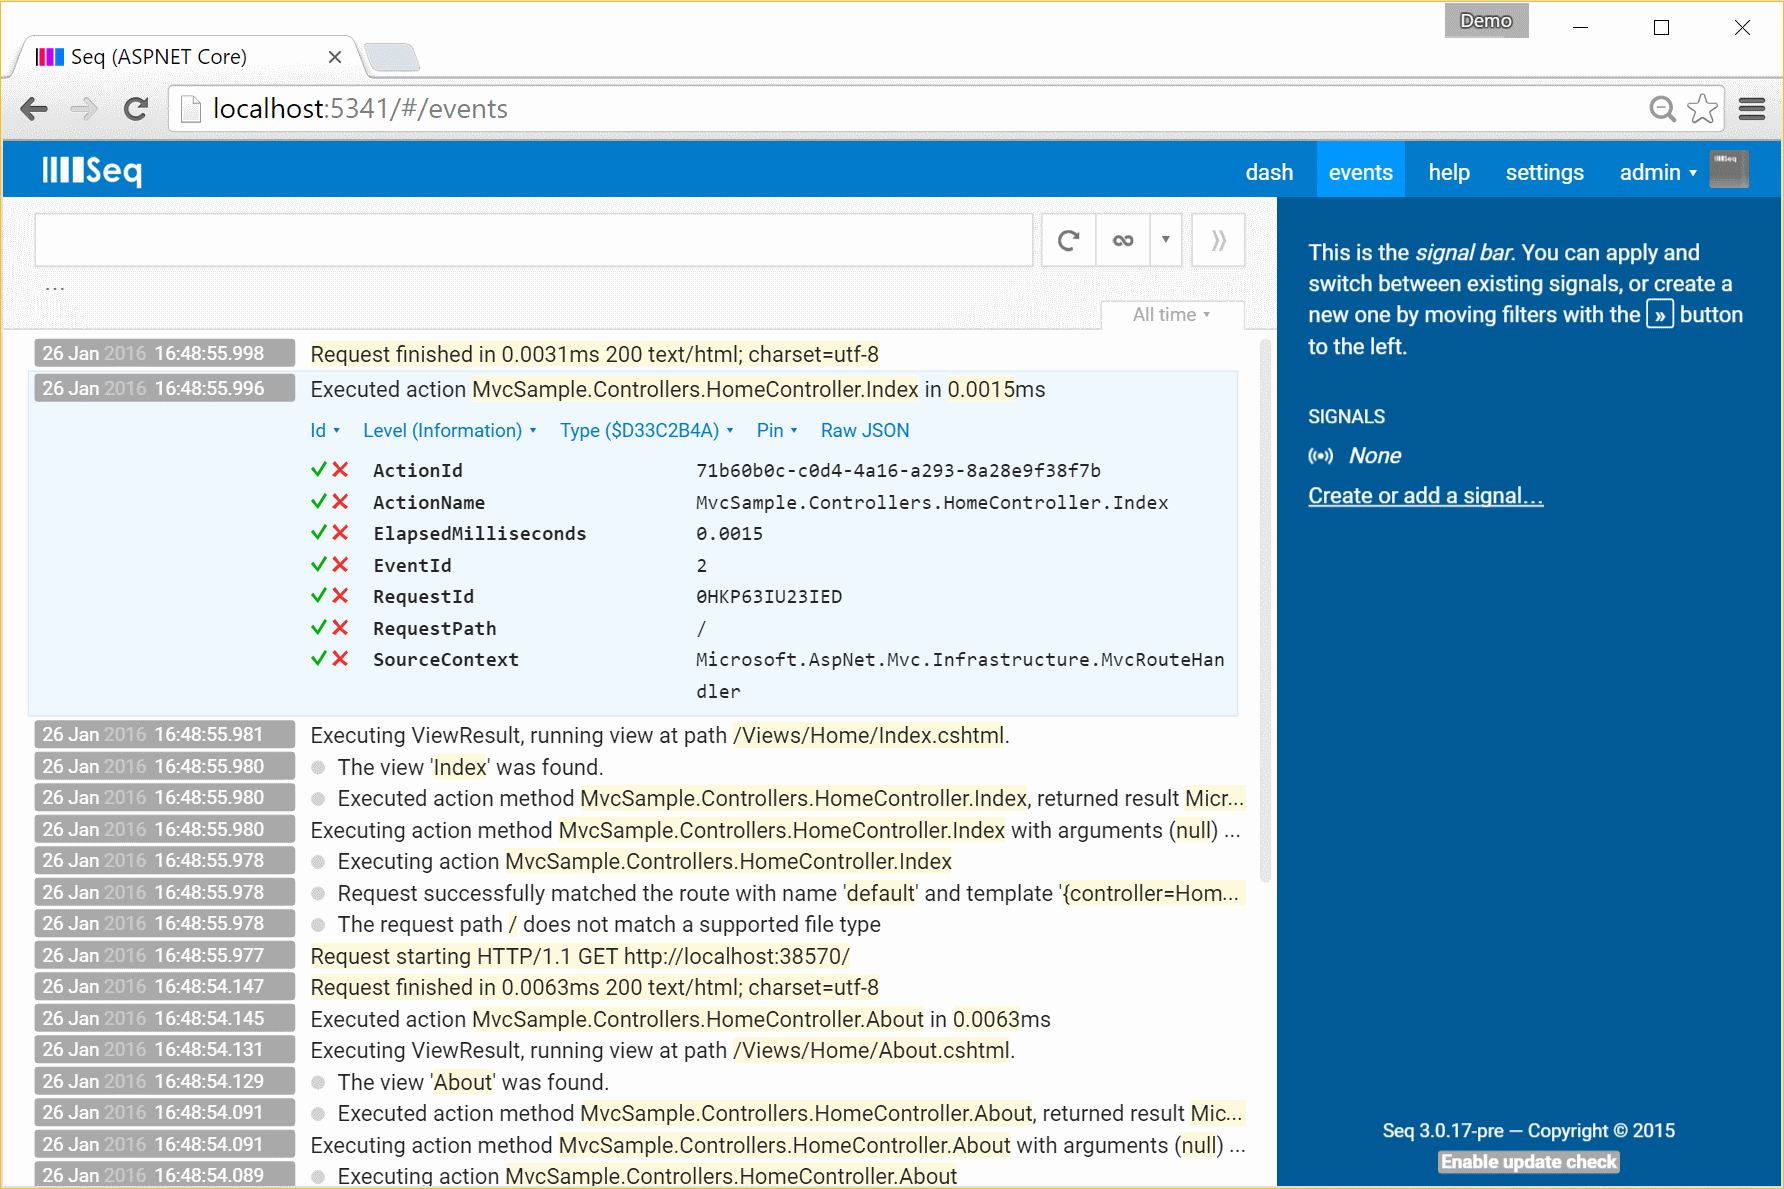
Task: Include SourceContext filter with green checkmark
Action: (x=319, y=658)
